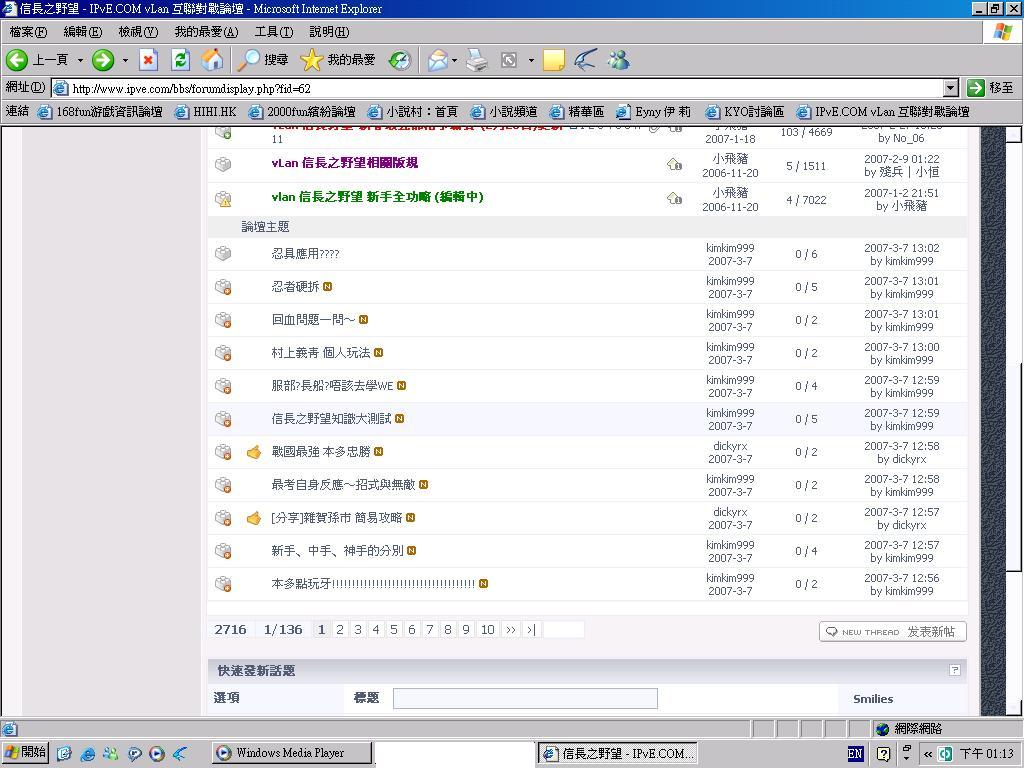Image resolution: width=1024 pixels, height=768 pixels.
Task: Collapse the 快速發新話題 panel toggle
Action: coord(954,670)
